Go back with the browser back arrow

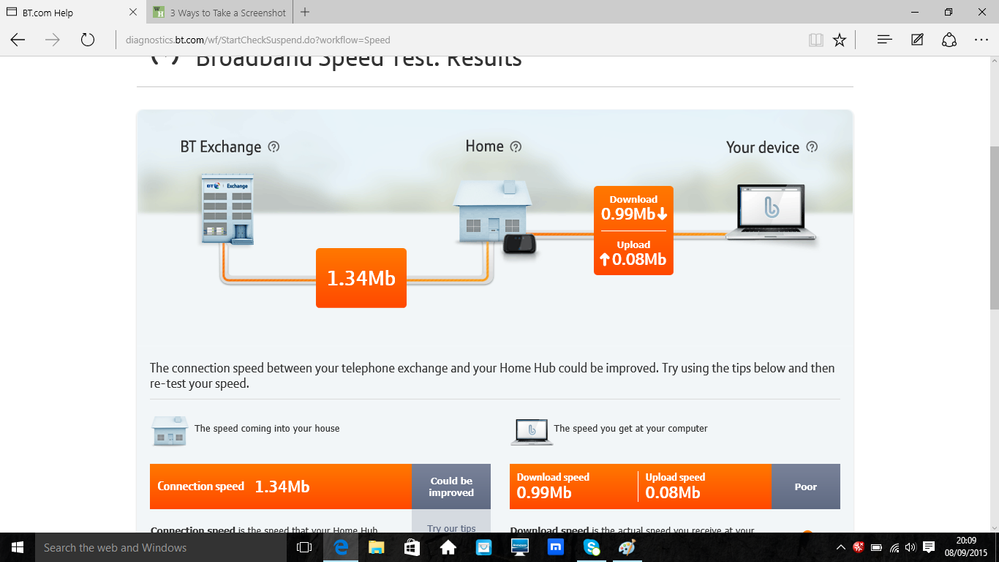18,40
